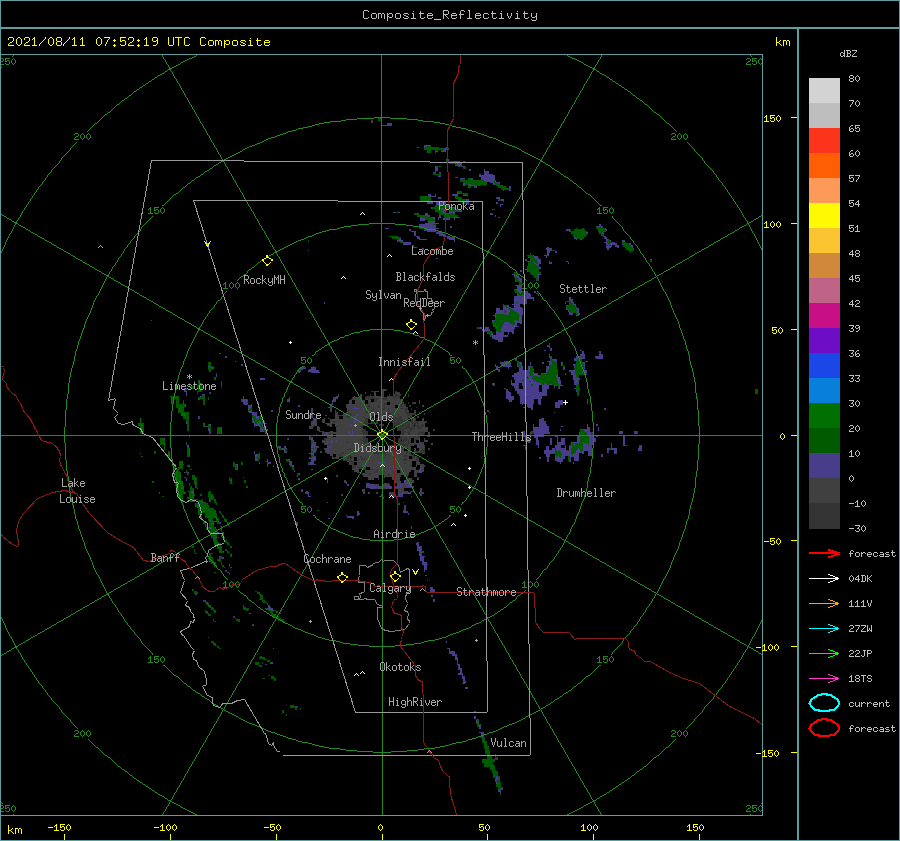
Task: Select the yellow diamond marker under Cochrane
Action: click(x=343, y=577)
